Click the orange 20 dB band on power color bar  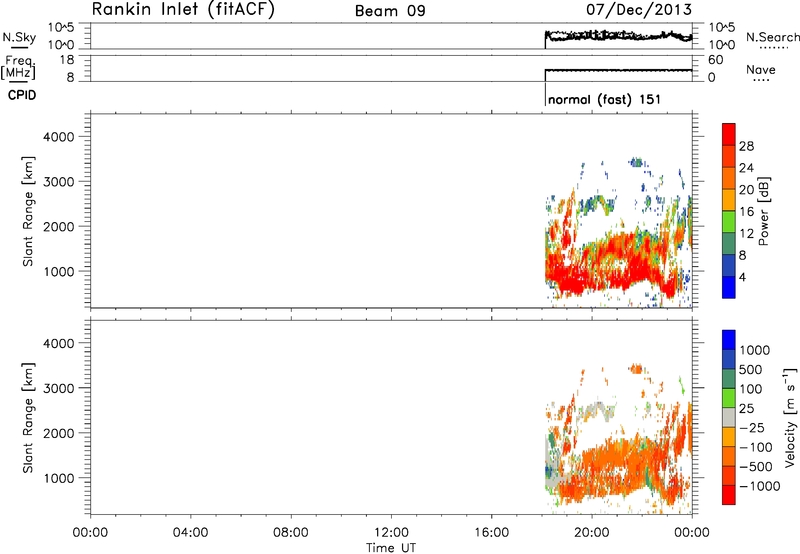(729, 179)
